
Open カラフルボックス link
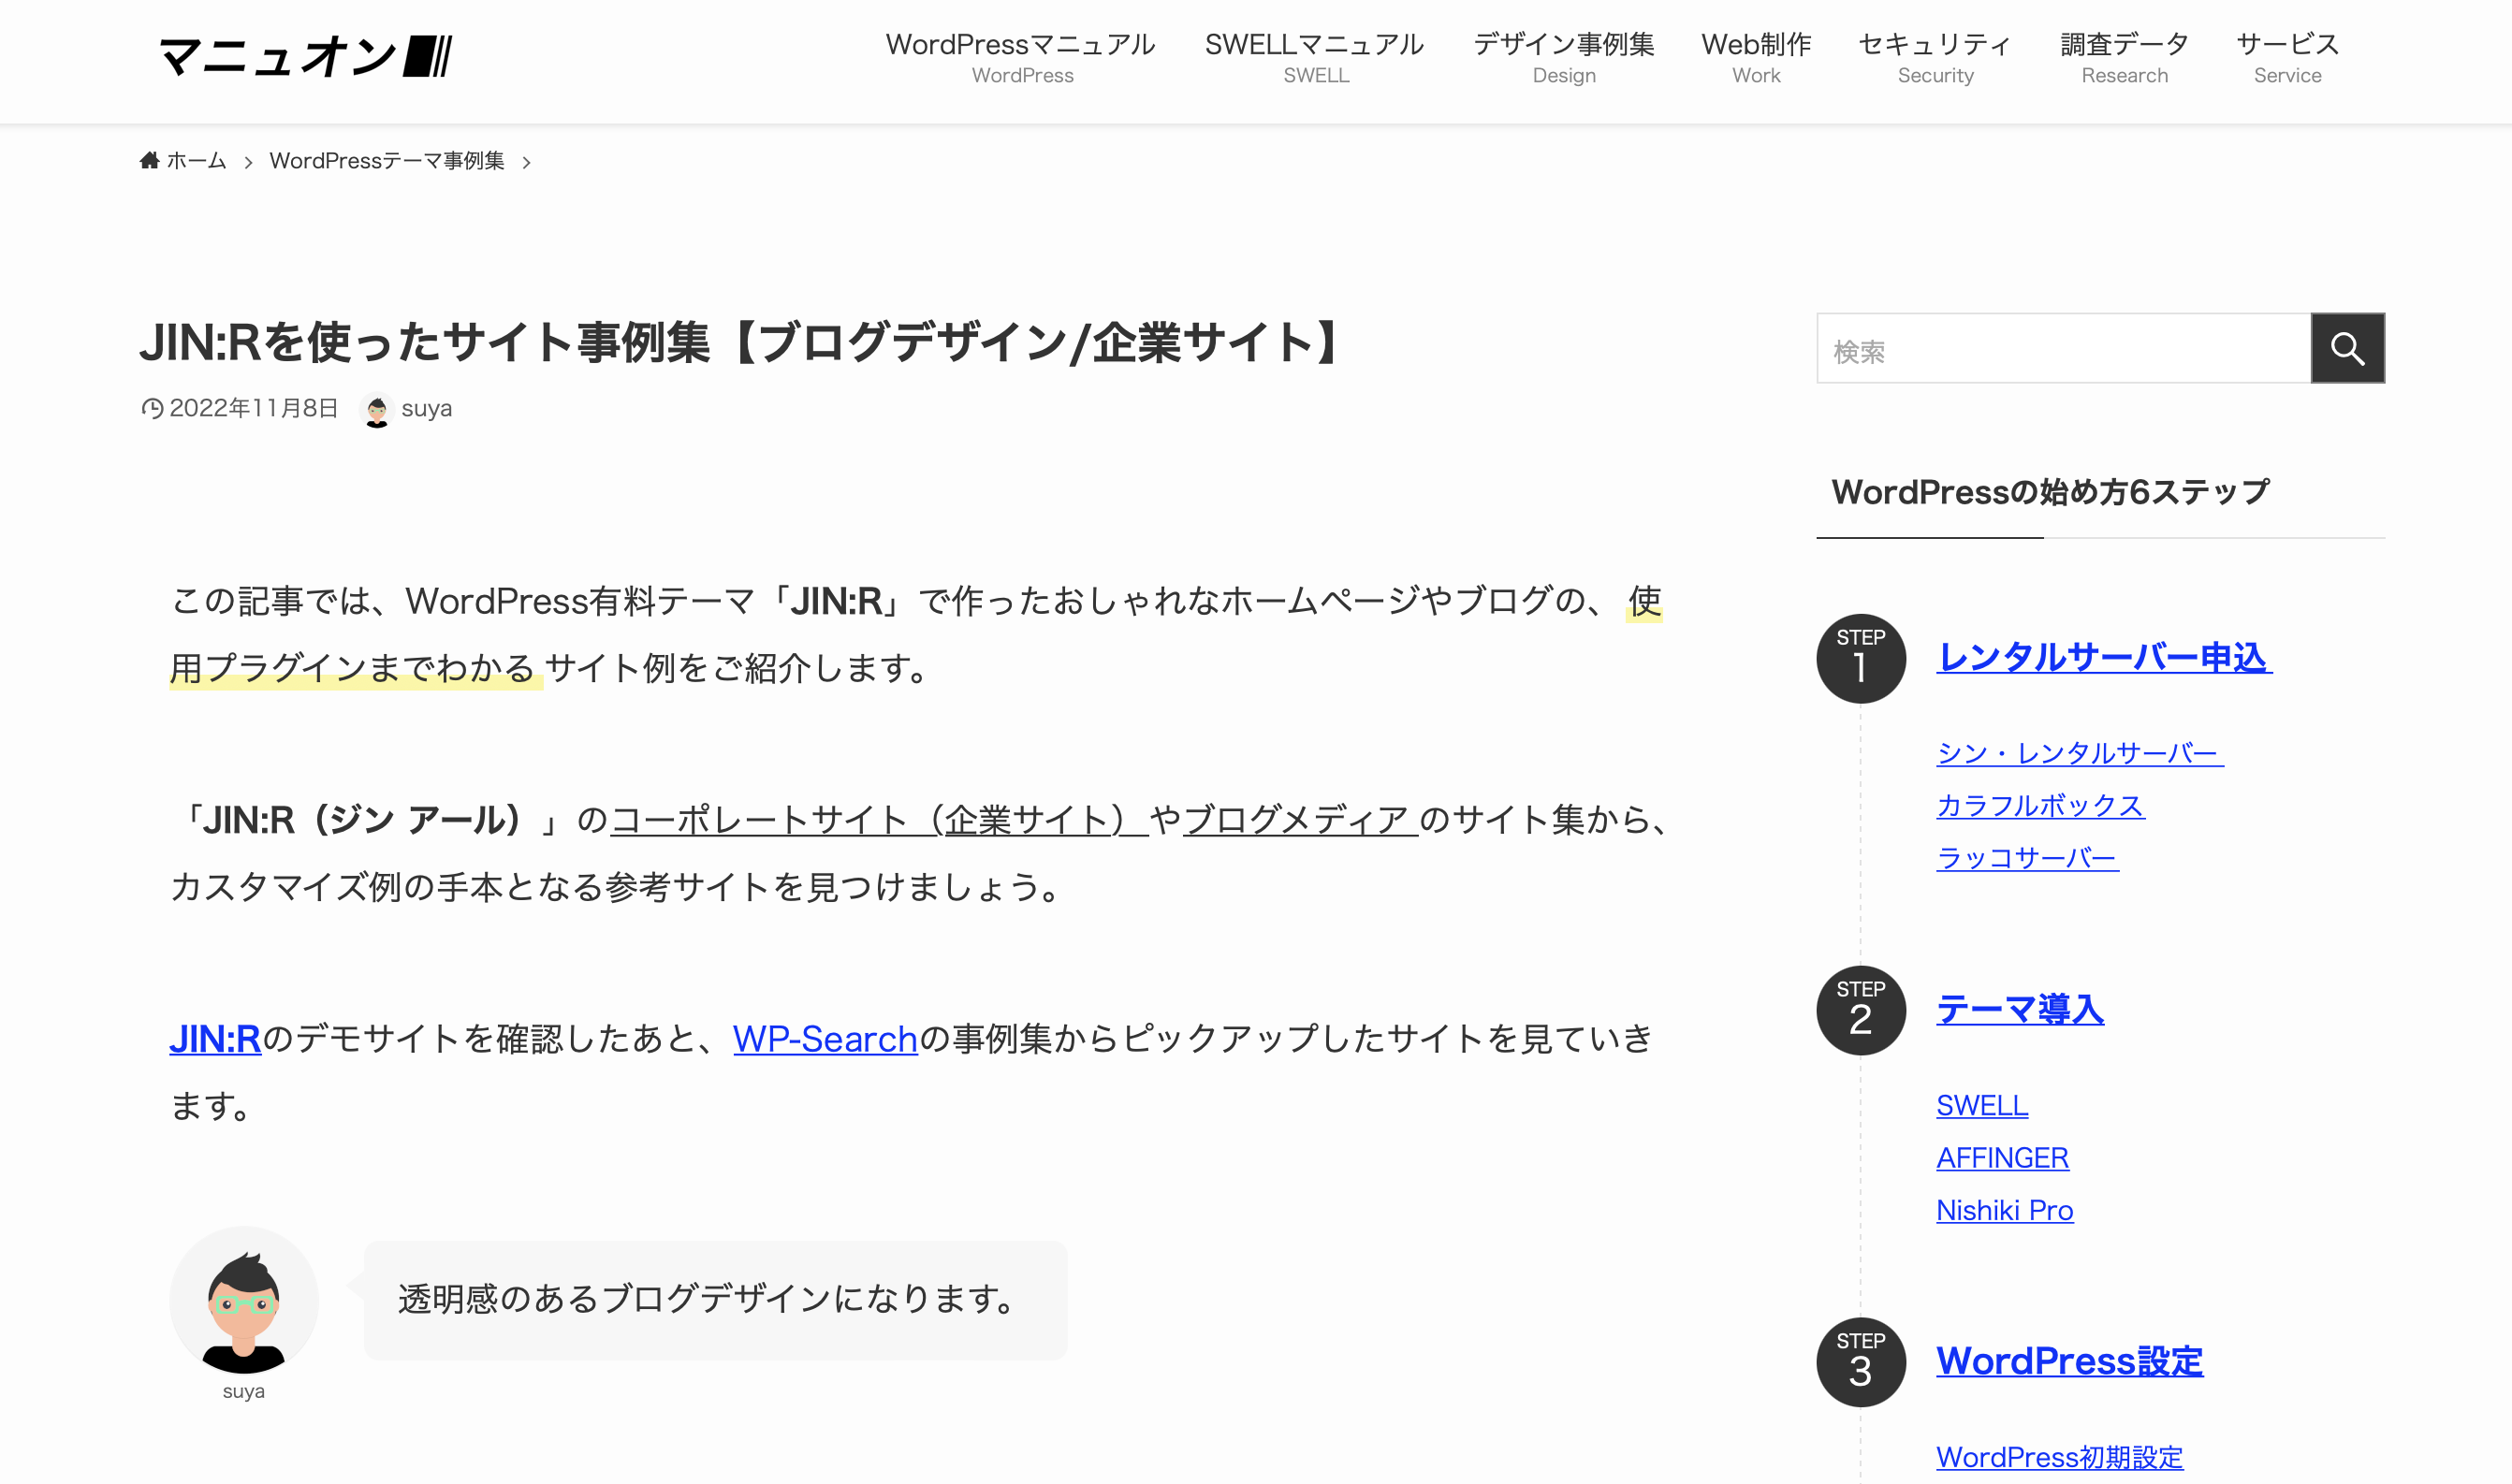(2040, 806)
